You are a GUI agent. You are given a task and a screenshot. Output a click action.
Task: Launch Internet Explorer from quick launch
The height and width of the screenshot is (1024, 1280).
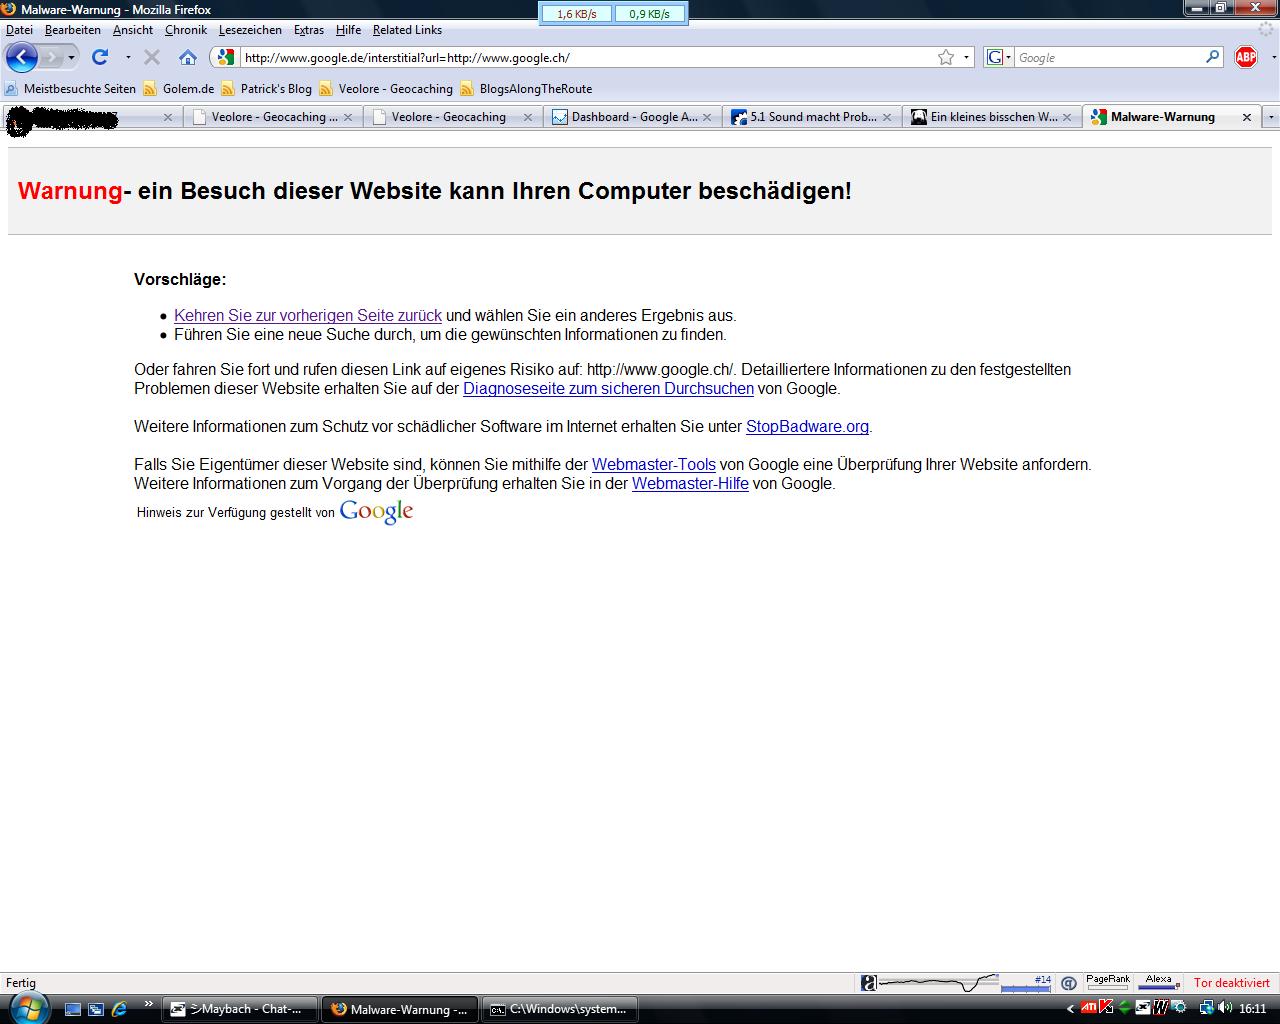119,1009
